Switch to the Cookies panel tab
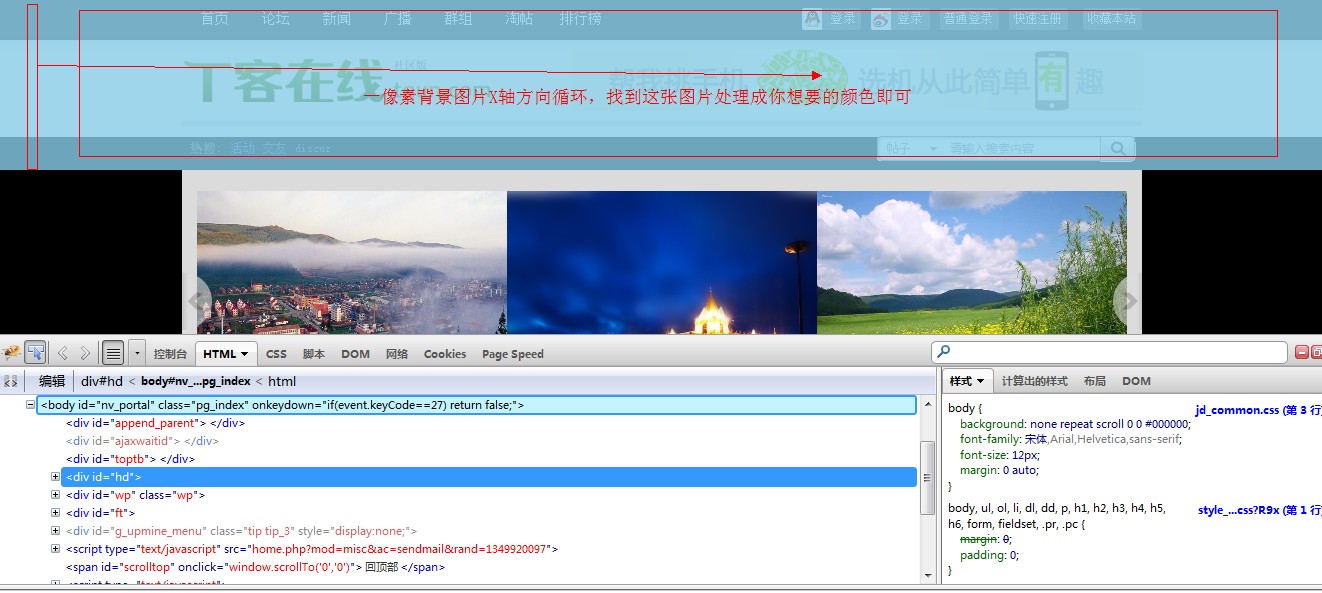The width and height of the screenshot is (1322, 593). pos(445,354)
